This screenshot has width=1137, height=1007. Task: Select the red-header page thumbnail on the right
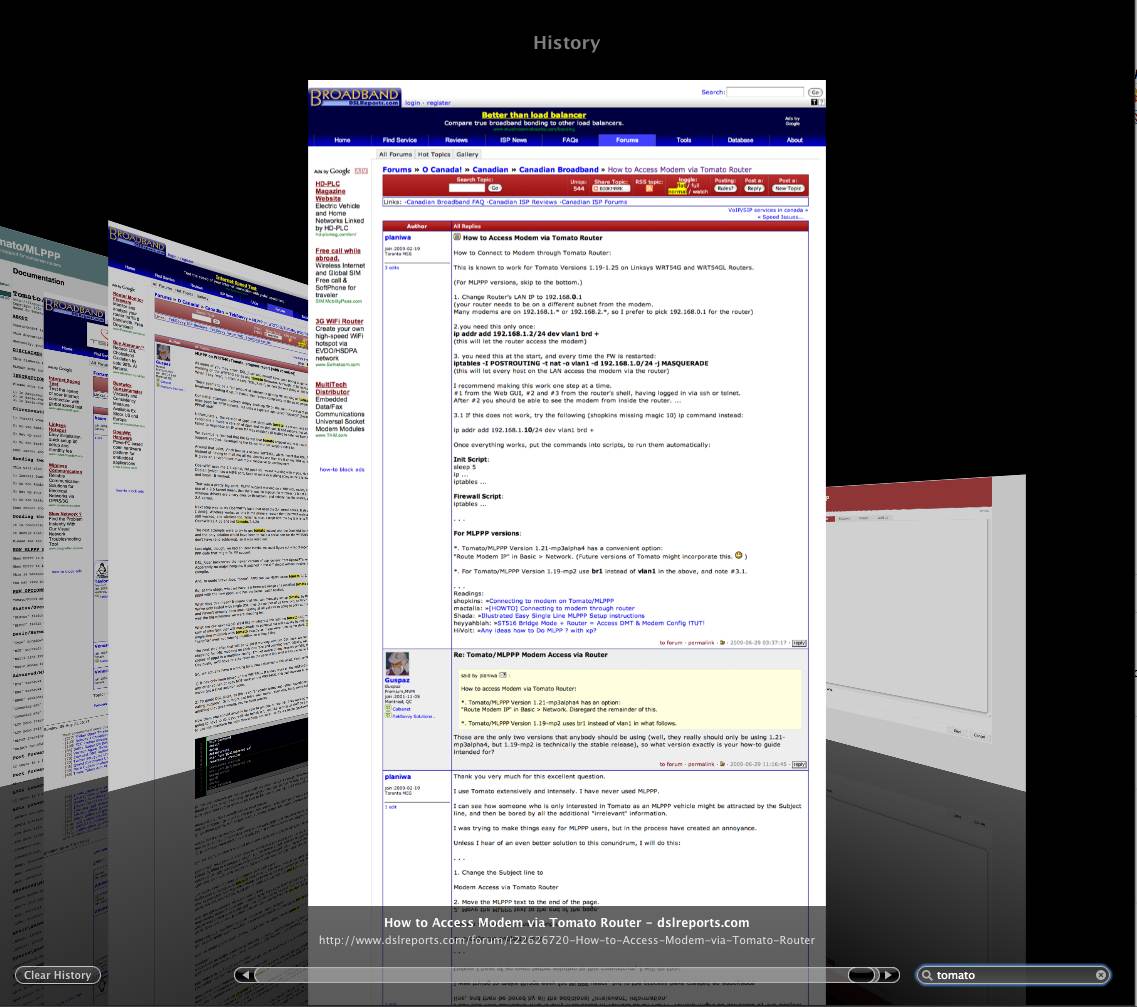click(925, 631)
